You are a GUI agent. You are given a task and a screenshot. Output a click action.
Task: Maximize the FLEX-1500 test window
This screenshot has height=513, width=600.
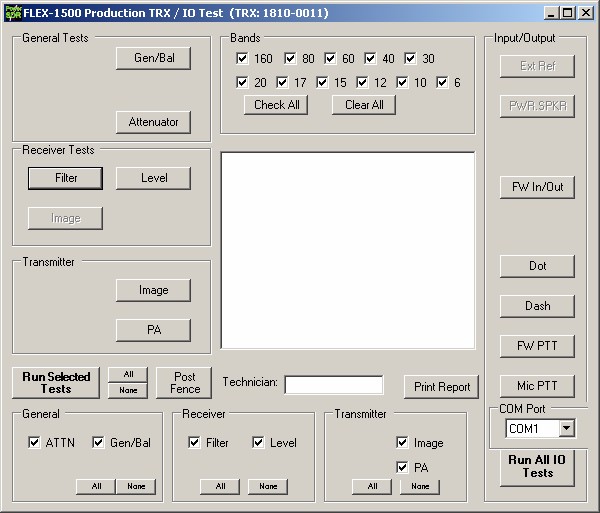coord(567,13)
